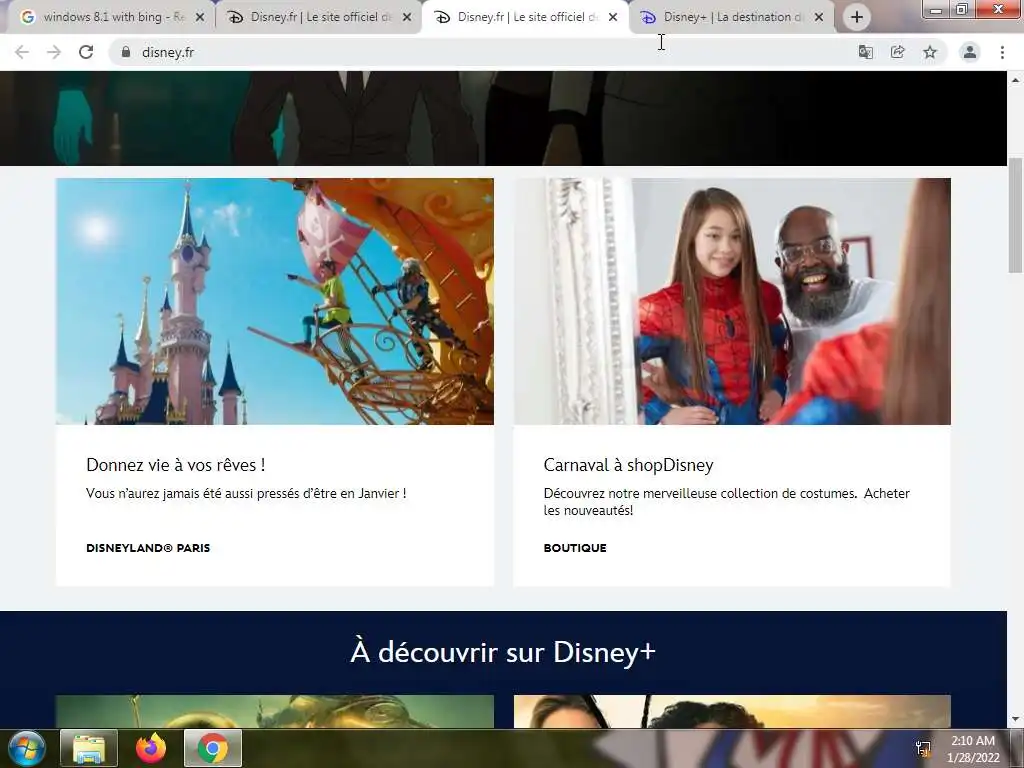The width and height of the screenshot is (1024, 768).
Task: Open taskbar clock showing 2:10 AM
Action: click(x=973, y=749)
